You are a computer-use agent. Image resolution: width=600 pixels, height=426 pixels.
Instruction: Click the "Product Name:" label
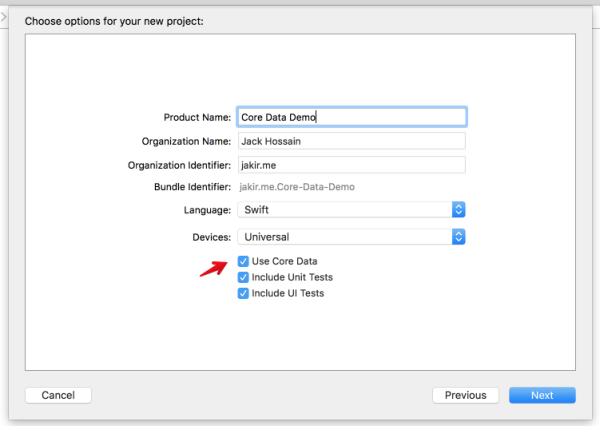click(197, 117)
